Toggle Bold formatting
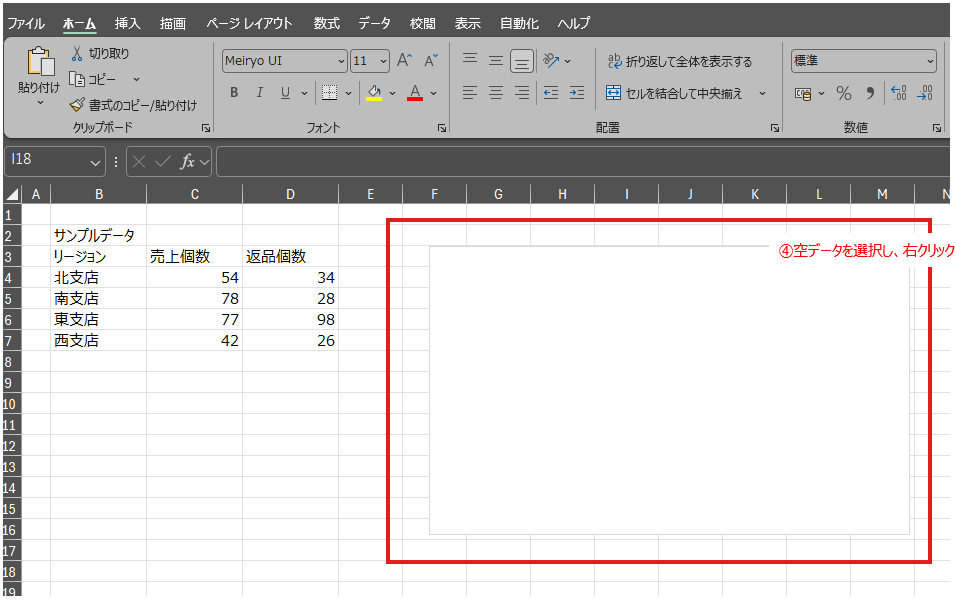956x601 pixels. (x=234, y=93)
